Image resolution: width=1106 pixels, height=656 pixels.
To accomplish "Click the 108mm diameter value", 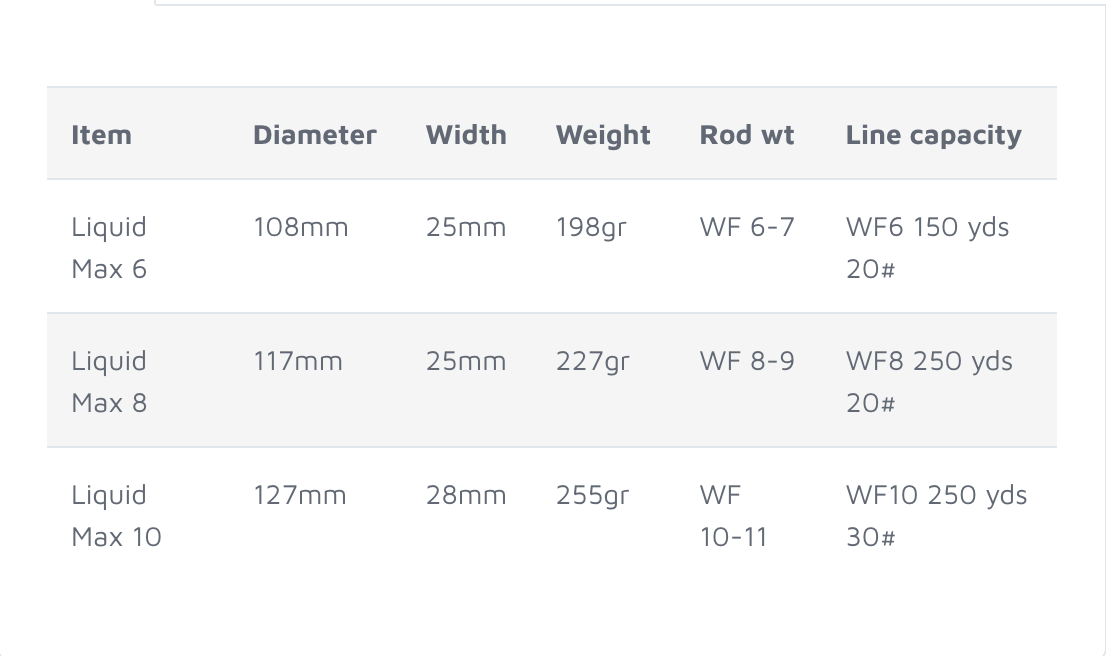I will pyautogui.click(x=300, y=227).
